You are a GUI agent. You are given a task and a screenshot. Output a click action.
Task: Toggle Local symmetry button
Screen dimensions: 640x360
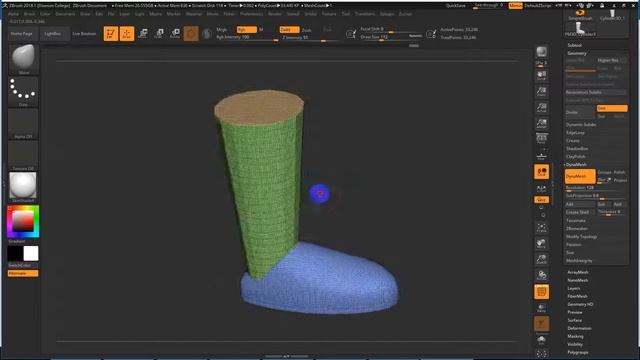[x=542, y=171]
